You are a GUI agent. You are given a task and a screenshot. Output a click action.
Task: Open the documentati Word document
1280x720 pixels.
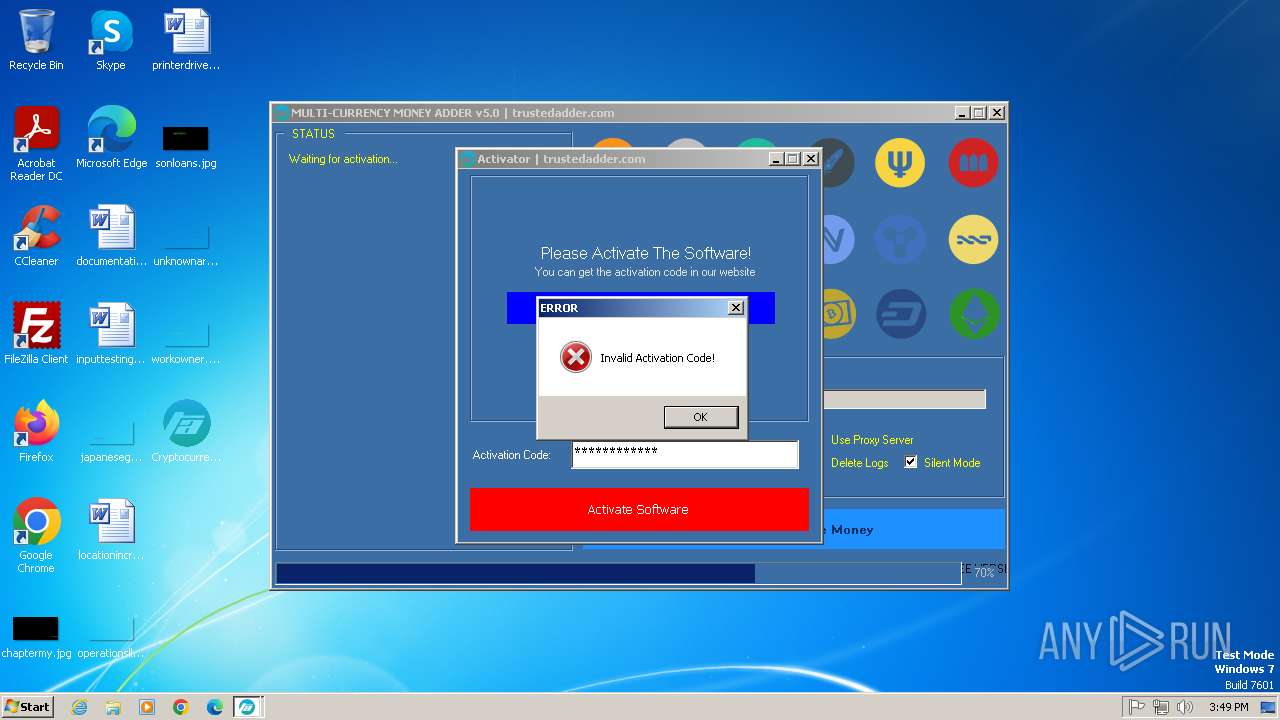111,236
